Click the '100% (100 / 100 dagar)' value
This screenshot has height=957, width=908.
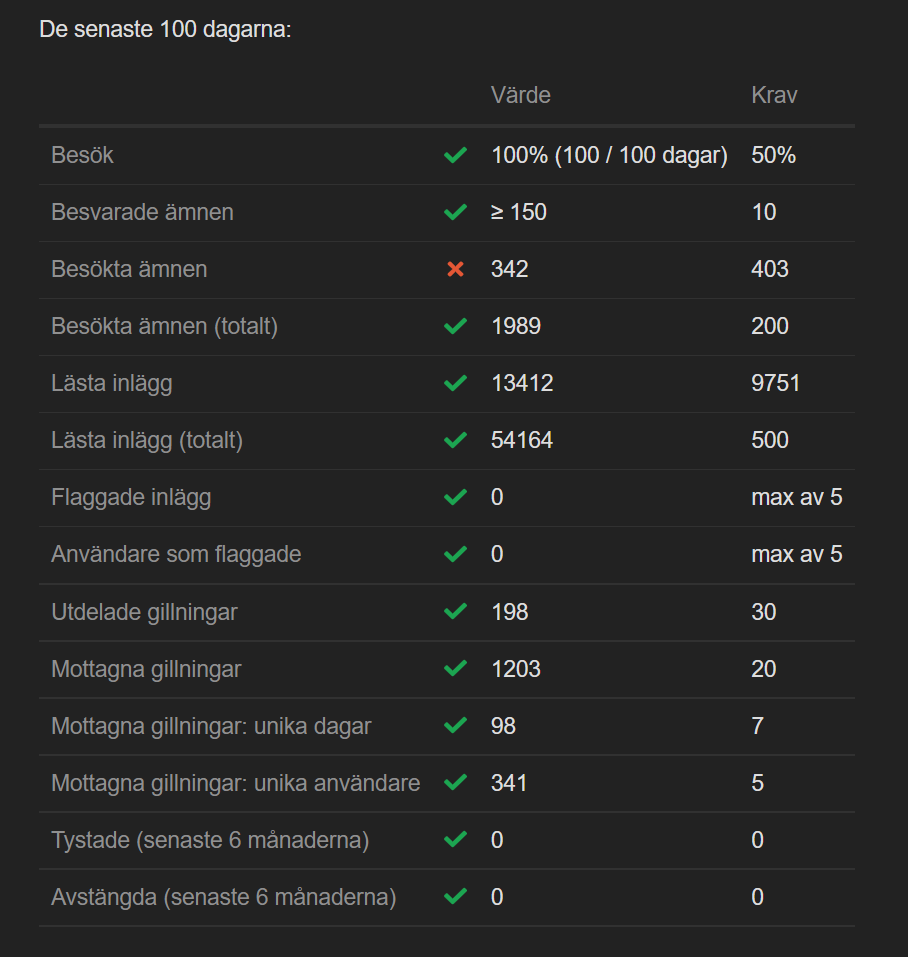609,155
